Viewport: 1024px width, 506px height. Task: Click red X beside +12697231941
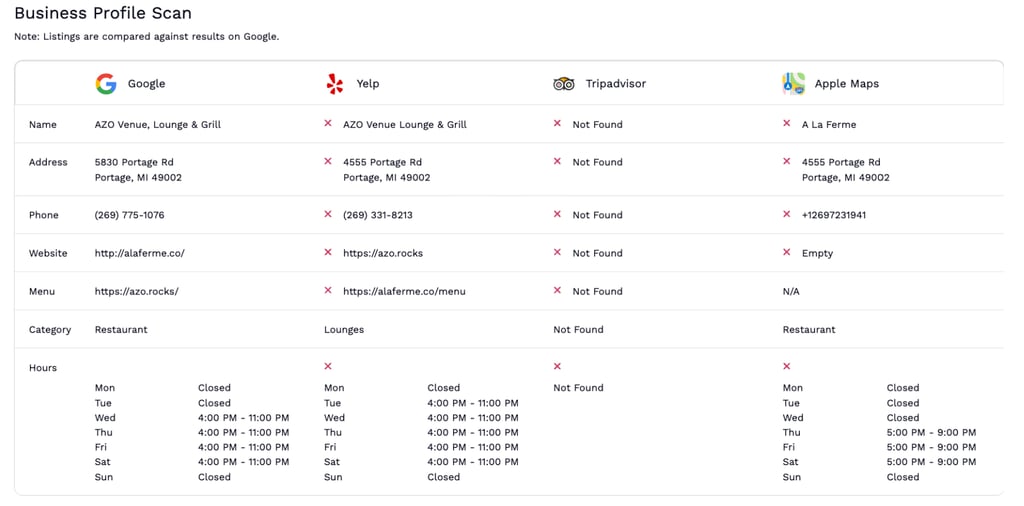point(786,214)
